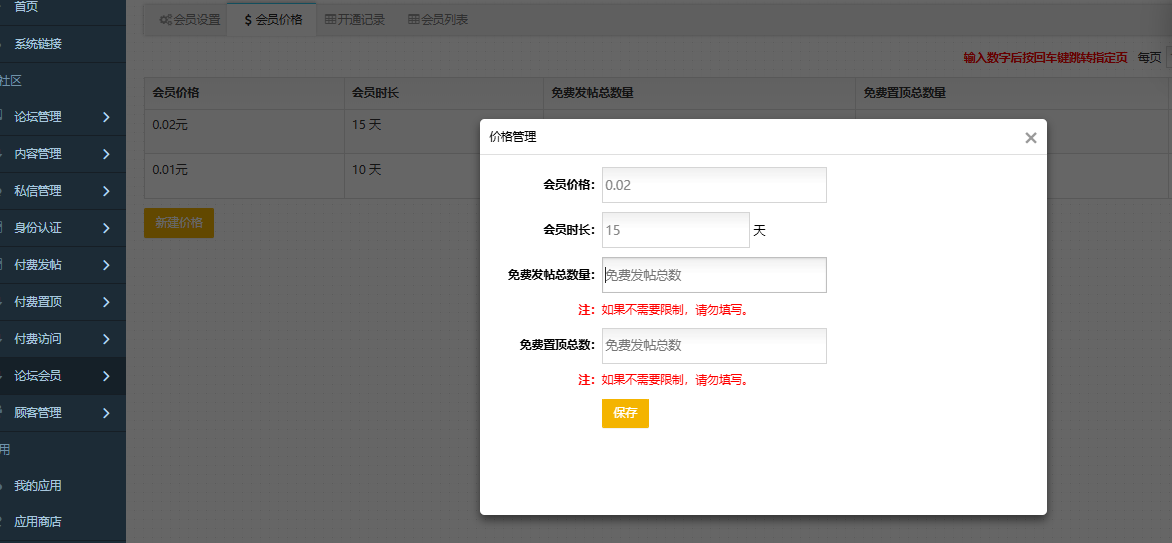The width and height of the screenshot is (1172, 543).
Task: Close the 价格管理 dialog with X
Action: (x=1031, y=138)
